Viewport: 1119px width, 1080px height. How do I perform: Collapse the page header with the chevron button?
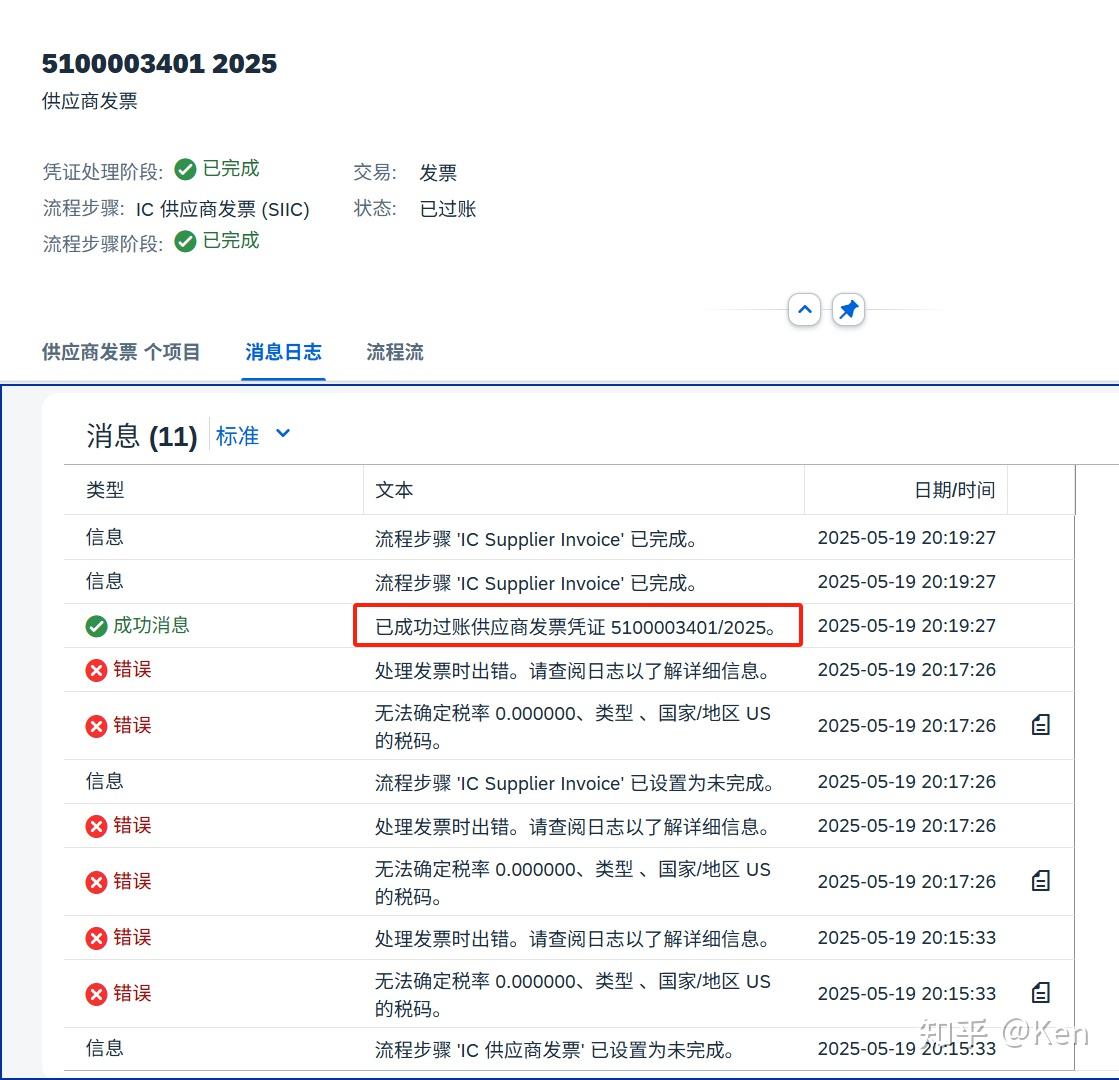[805, 310]
